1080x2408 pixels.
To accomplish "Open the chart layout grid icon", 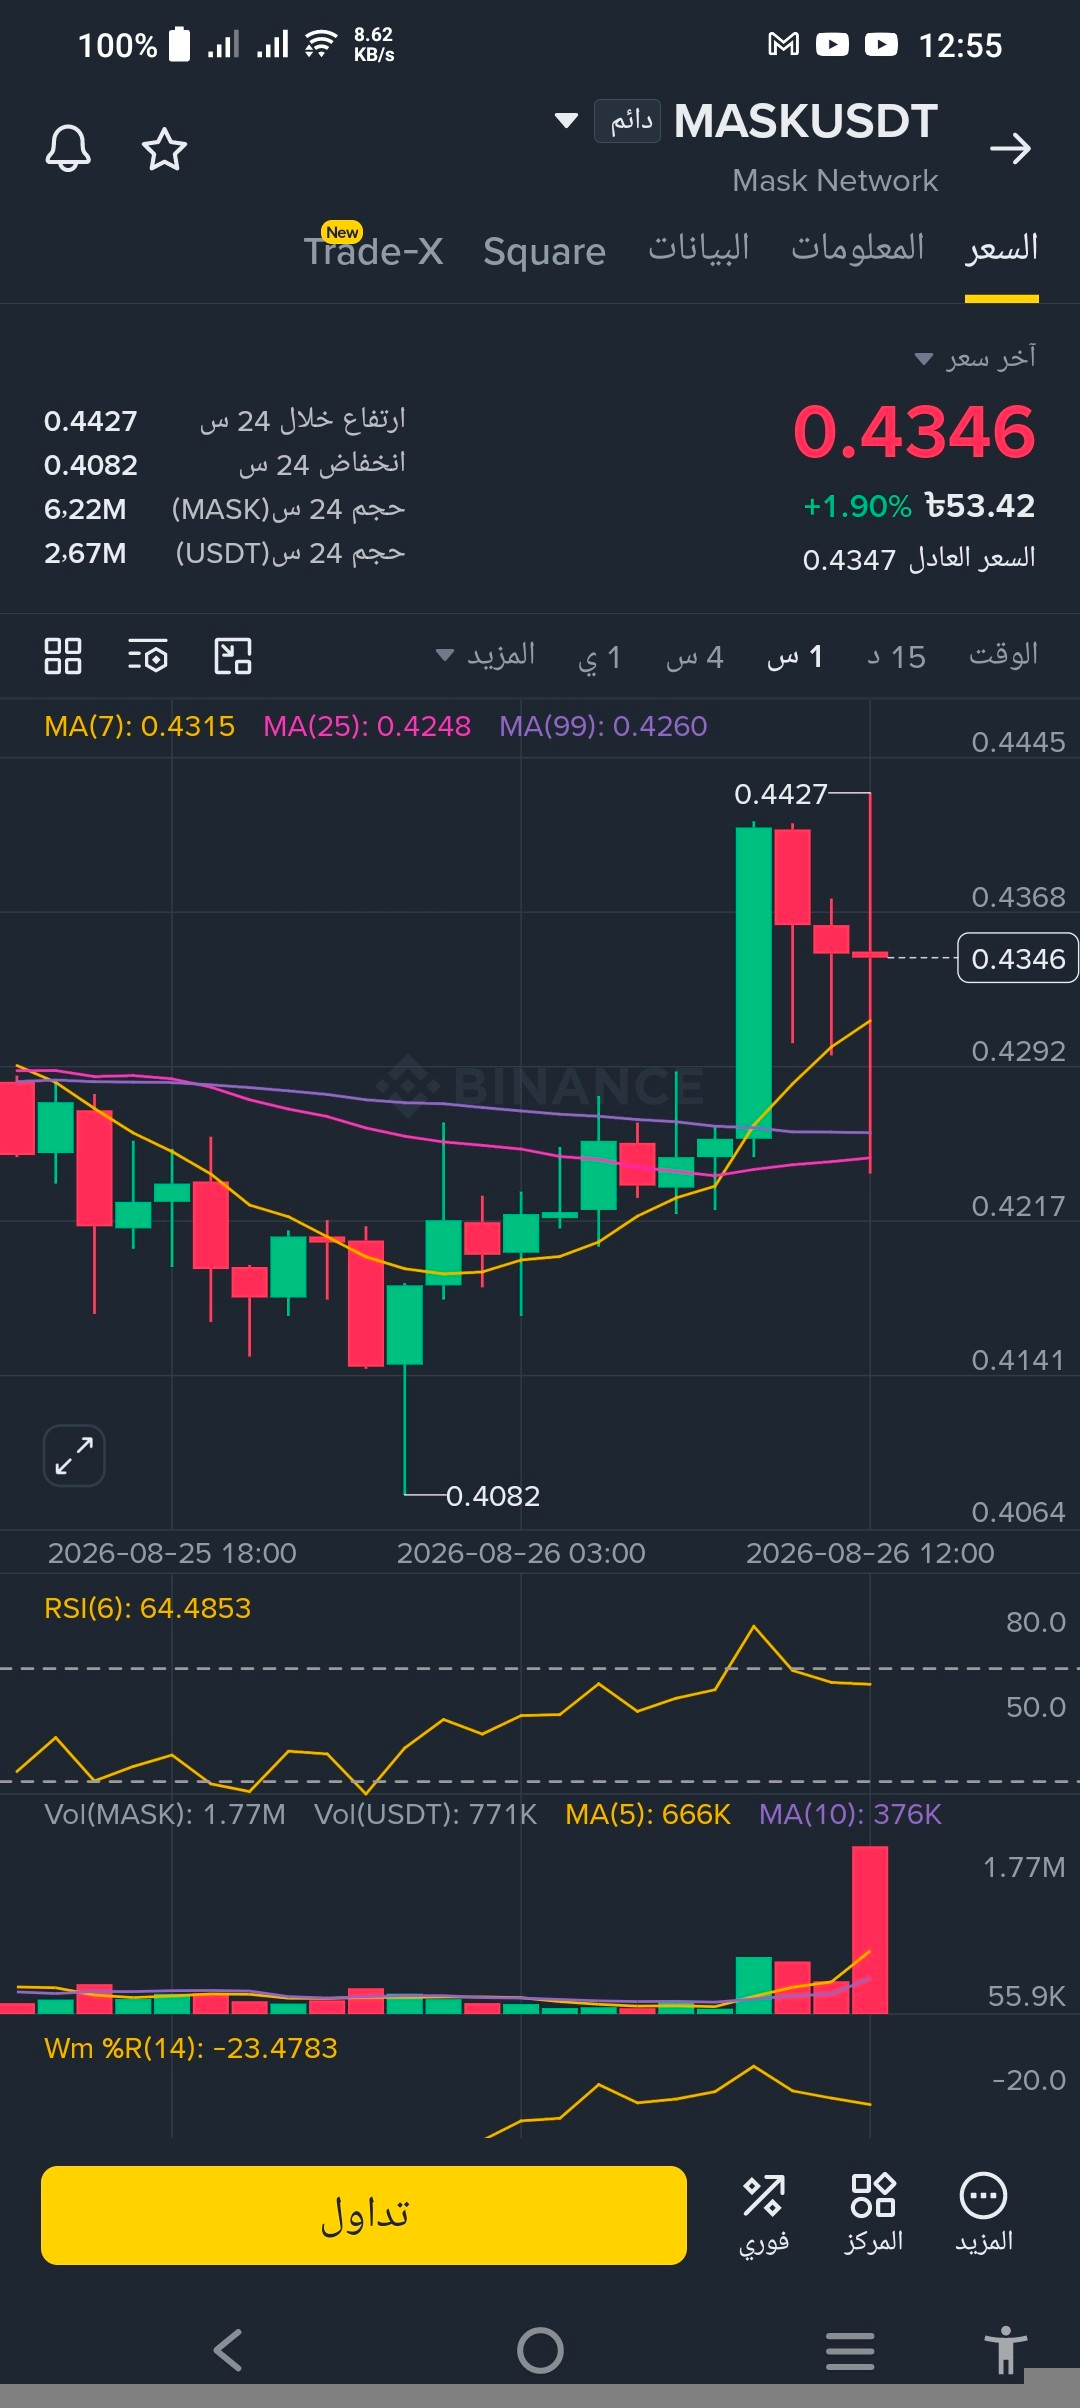I will (63, 656).
